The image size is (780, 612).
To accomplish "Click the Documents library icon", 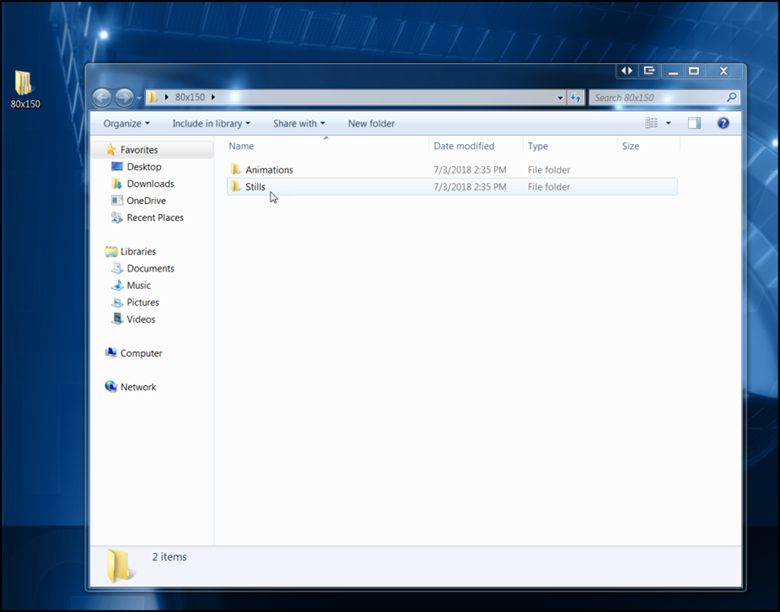I will coord(117,268).
